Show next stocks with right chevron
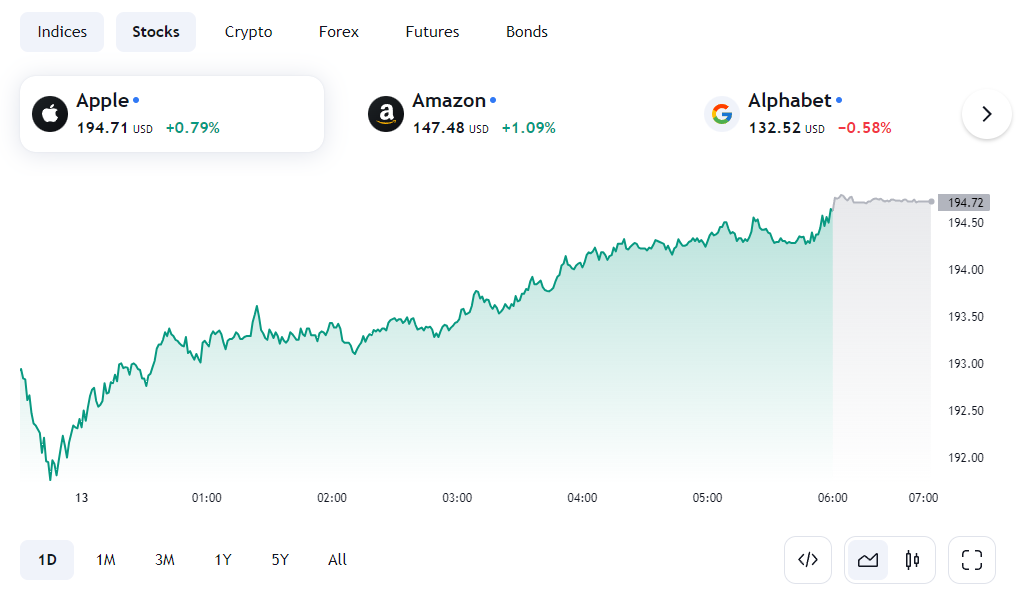 [987, 114]
